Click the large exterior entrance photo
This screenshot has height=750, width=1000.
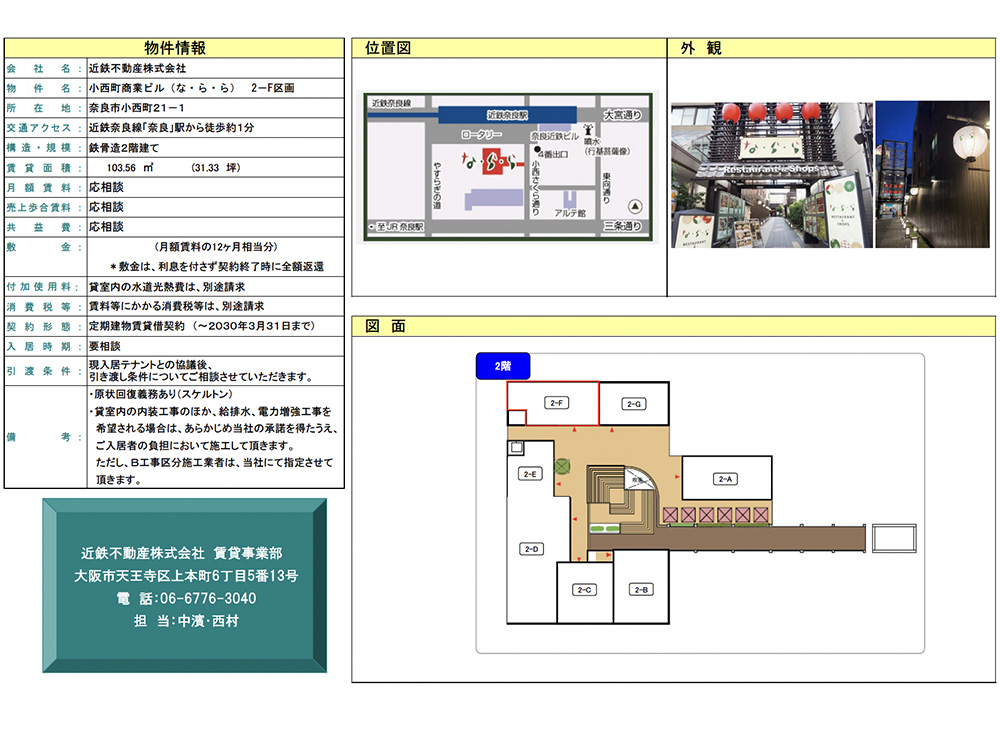click(771, 175)
